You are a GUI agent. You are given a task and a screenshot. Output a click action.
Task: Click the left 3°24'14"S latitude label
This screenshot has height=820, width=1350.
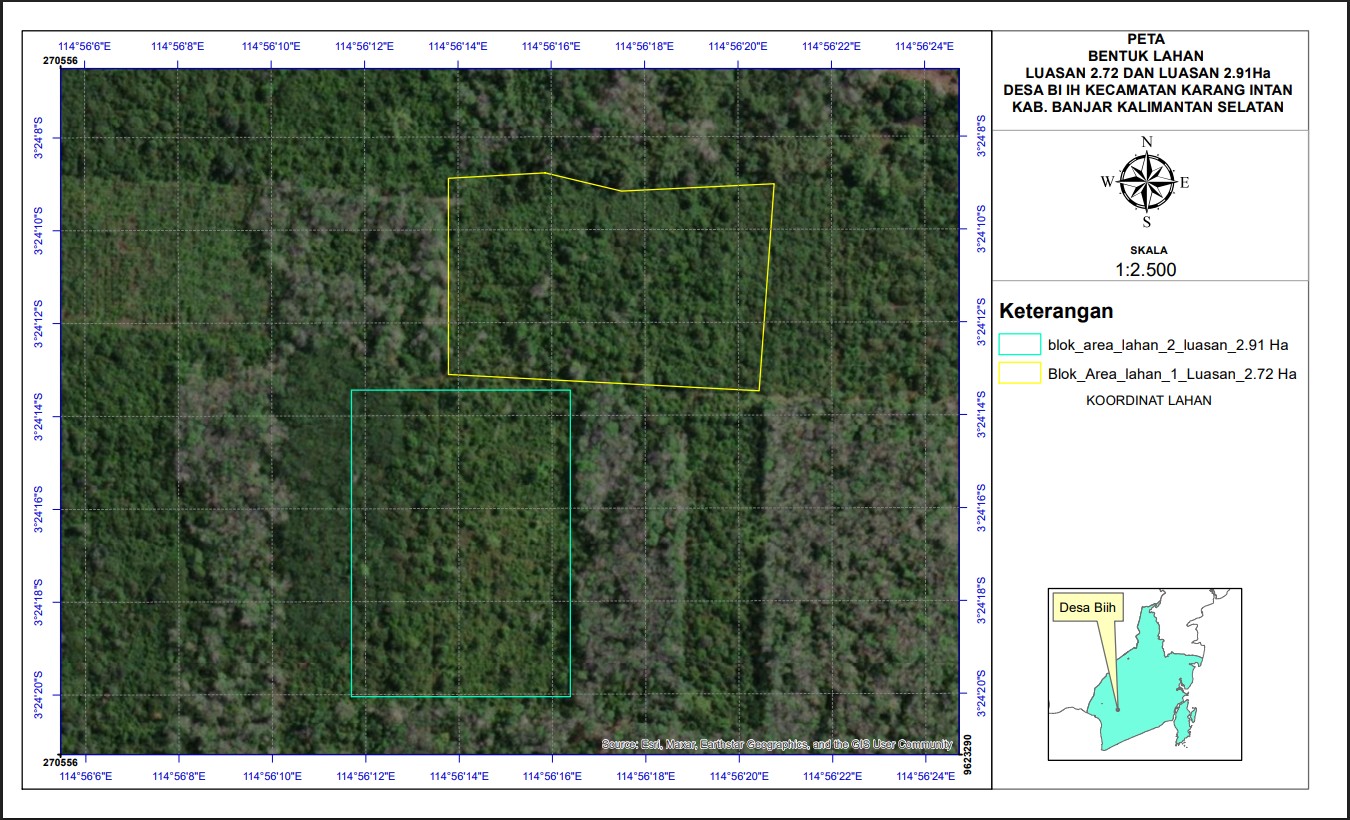click(x=39, y=417)
